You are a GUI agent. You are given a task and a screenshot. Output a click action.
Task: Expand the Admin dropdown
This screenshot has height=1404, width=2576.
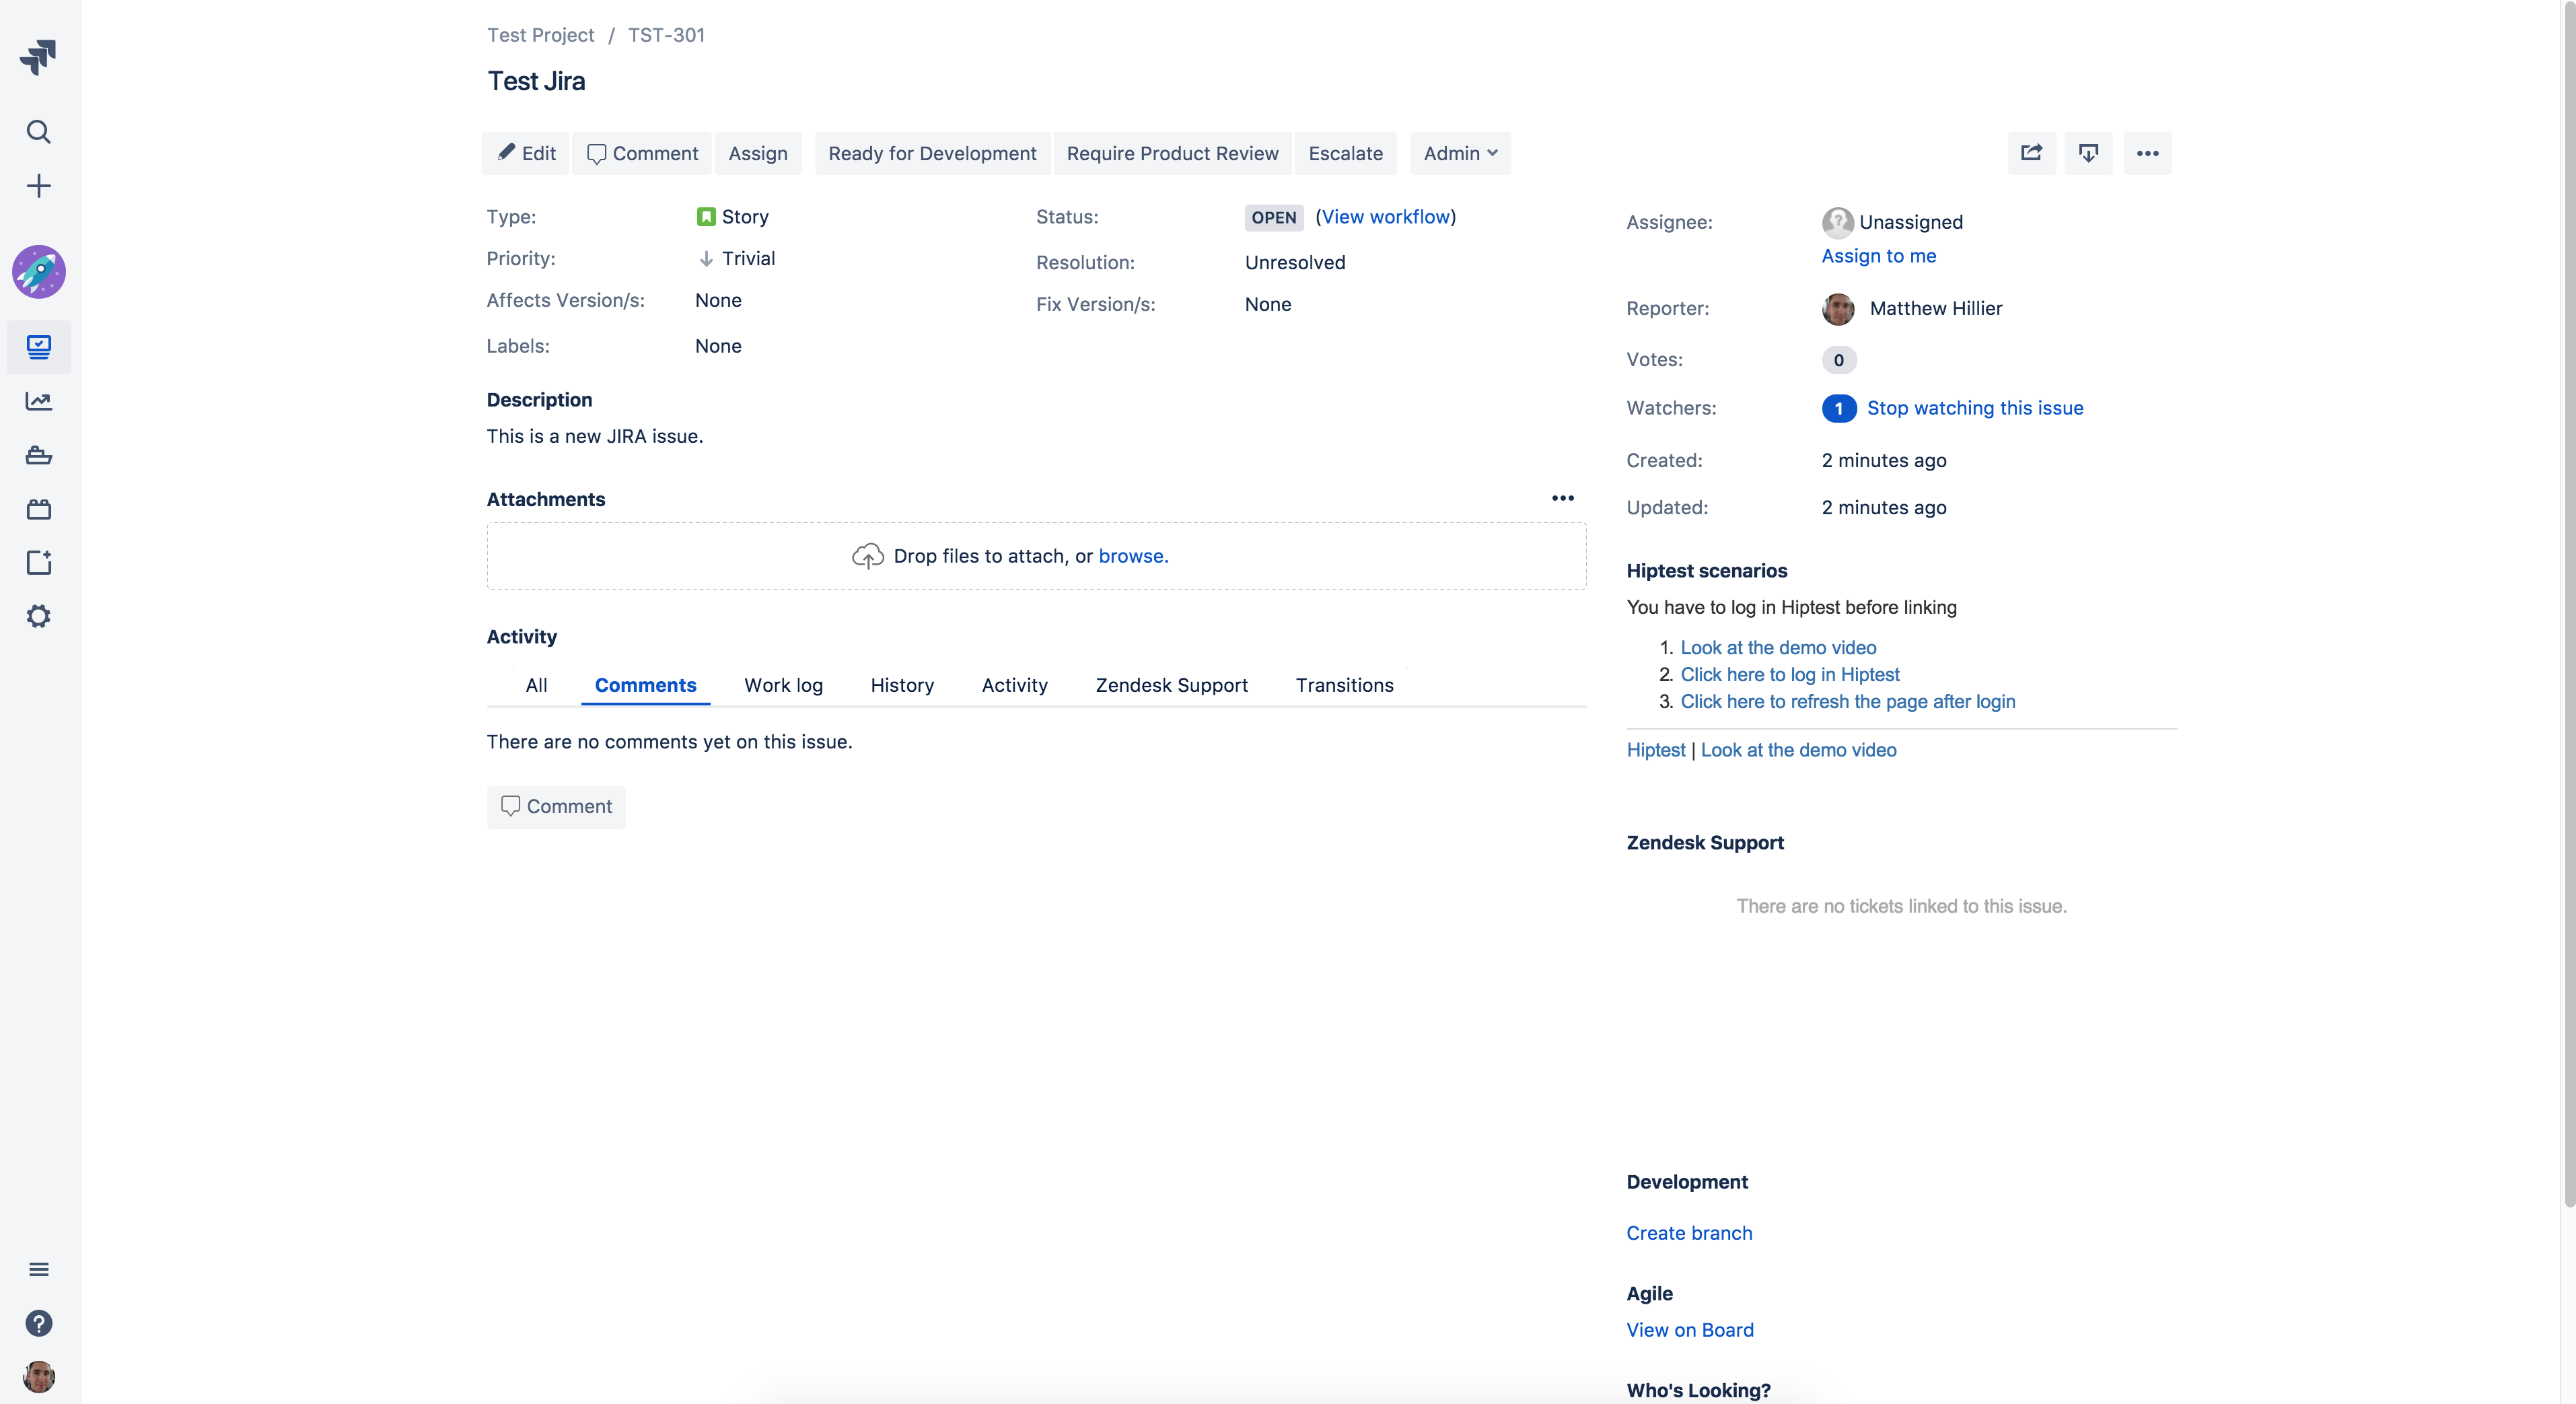coord(1460,153)
